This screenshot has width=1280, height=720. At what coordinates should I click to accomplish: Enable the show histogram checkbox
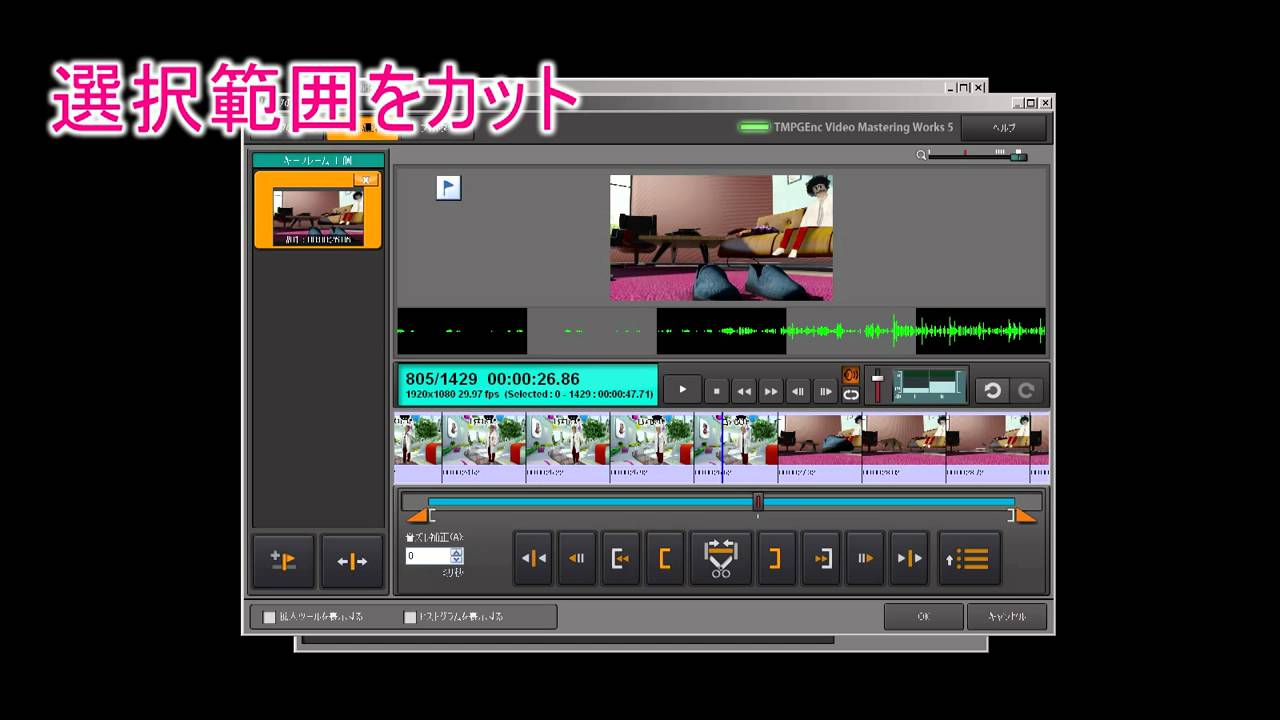(x=410, y=617)
